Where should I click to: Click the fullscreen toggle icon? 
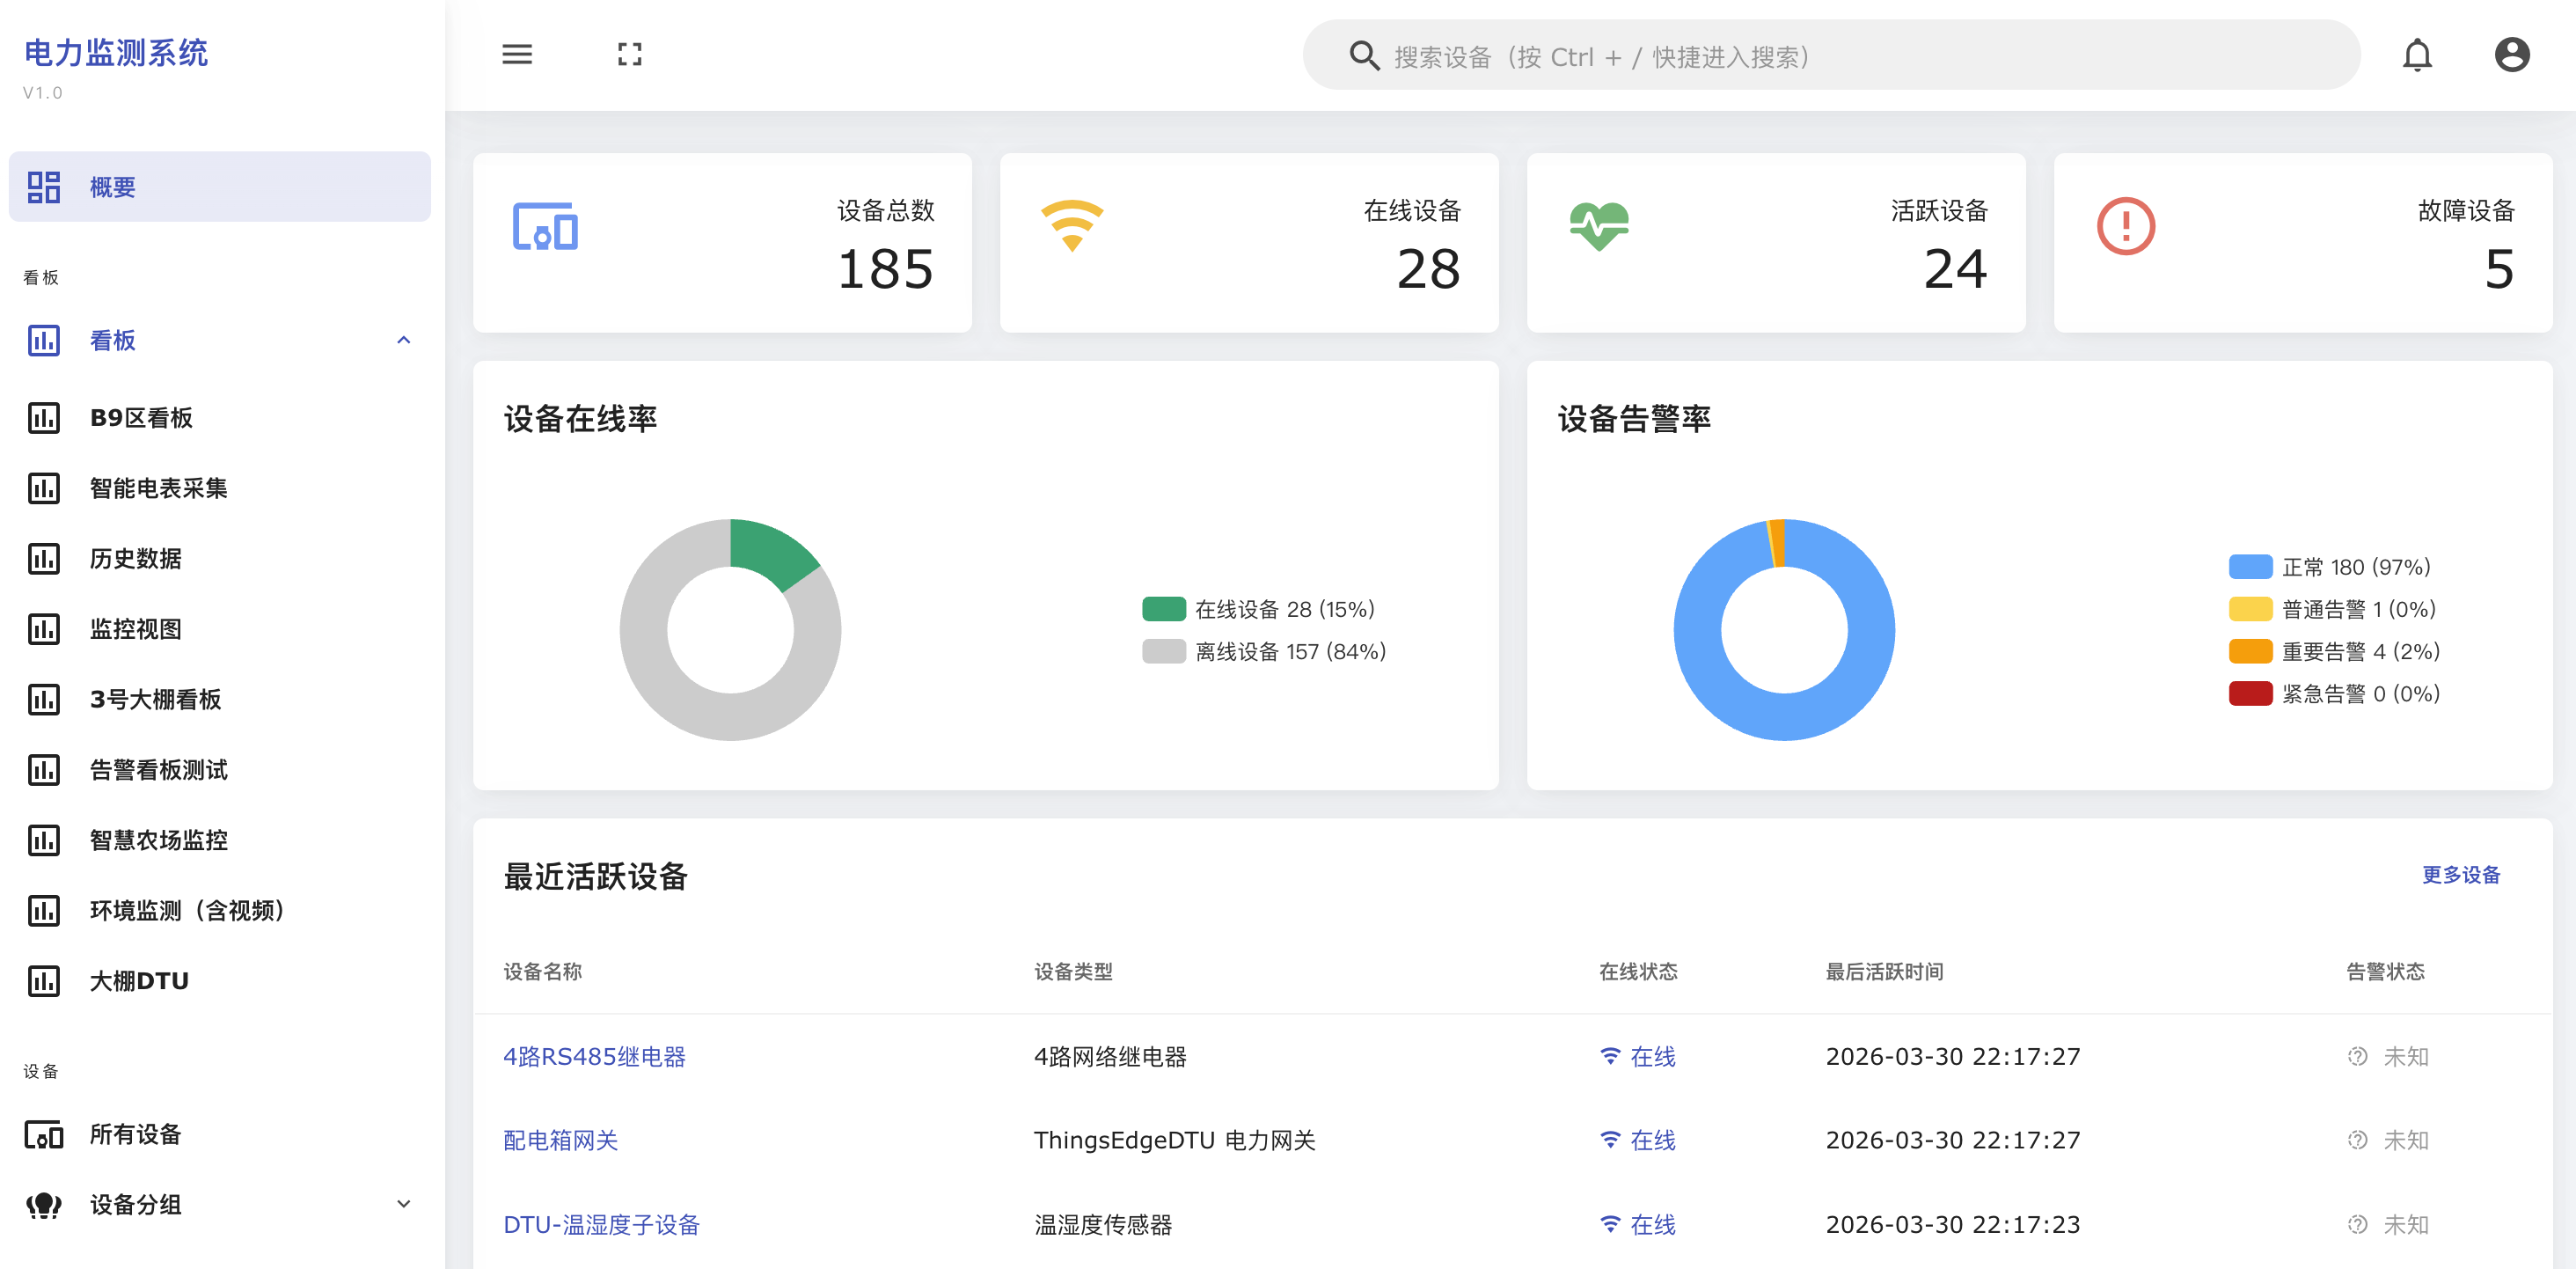(629, 54)
